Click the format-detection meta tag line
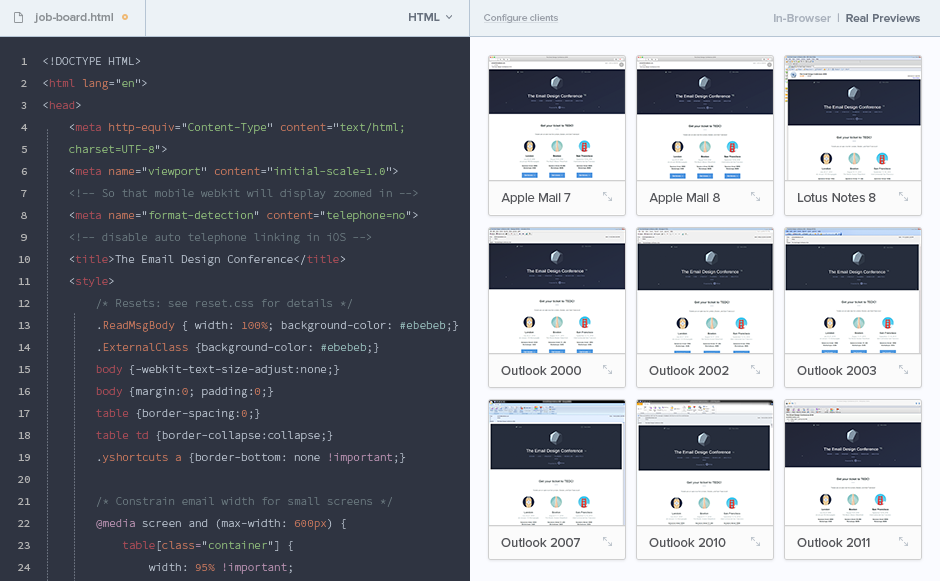 243,215
